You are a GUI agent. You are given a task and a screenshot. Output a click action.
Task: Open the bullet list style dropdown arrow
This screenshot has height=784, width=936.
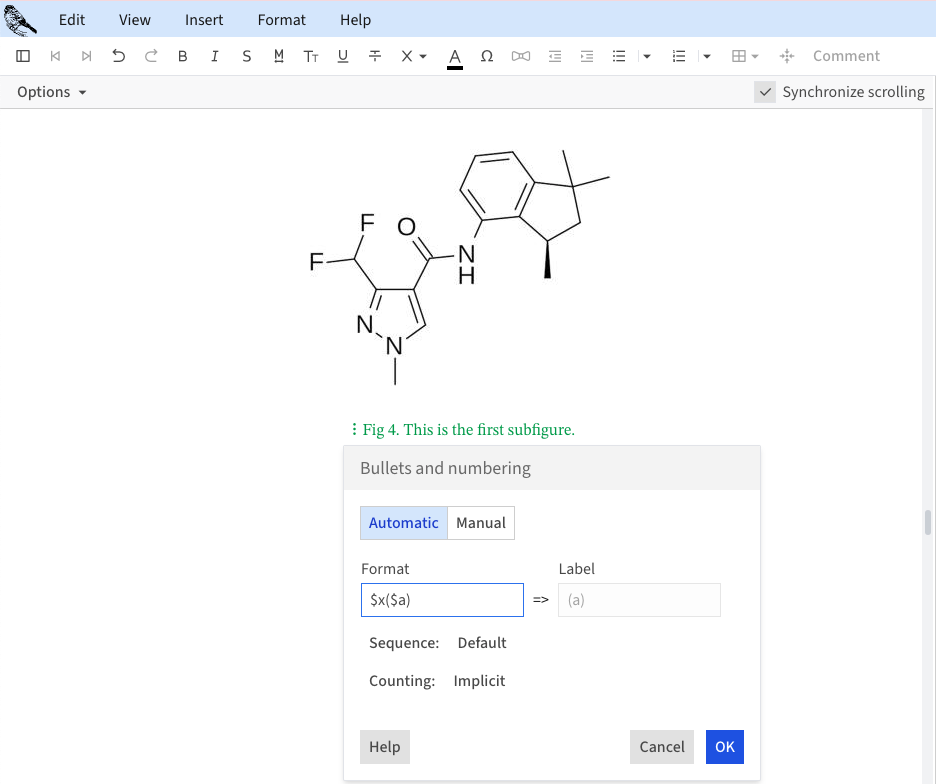tap(647, 56)
